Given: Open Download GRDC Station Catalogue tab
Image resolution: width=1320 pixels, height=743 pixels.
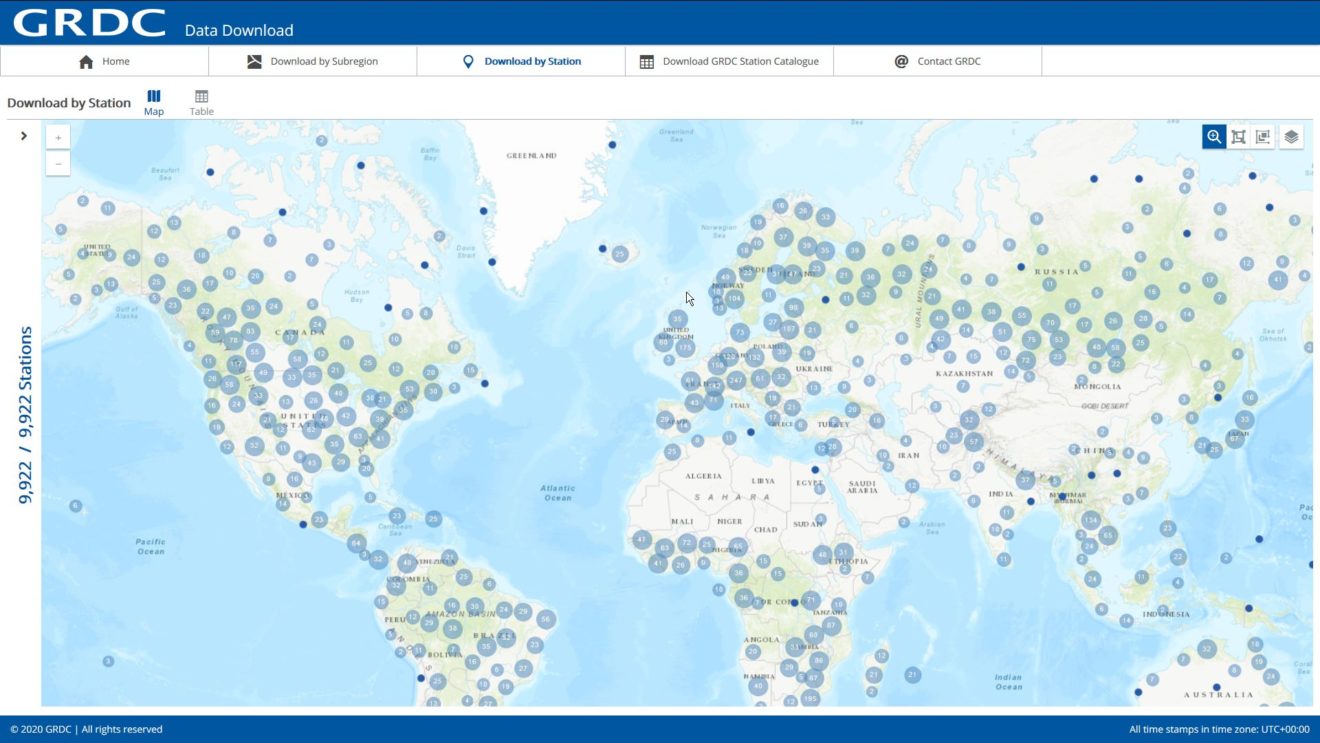Looking at the screenshot, I should (x=729, y=62).
